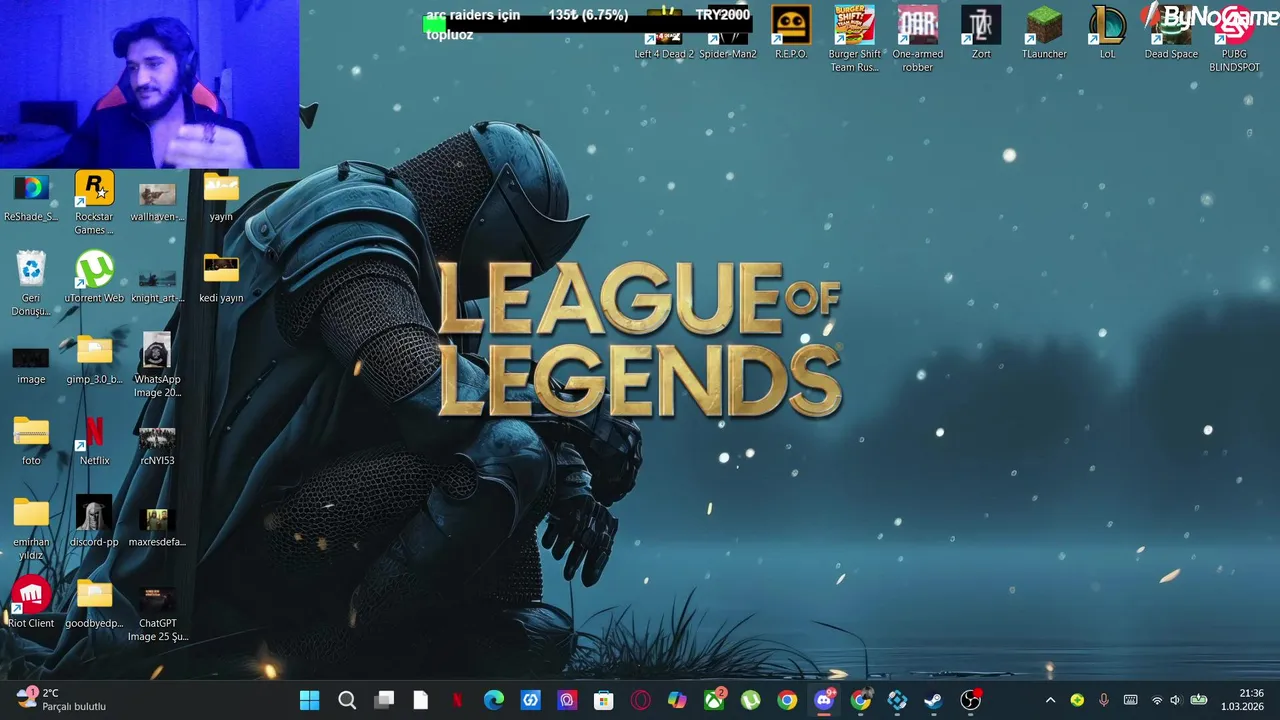Viewport: 1280px width, 720px height.
Task: Open Netflix from the taskbar
Action: click(x=458, y=700)
